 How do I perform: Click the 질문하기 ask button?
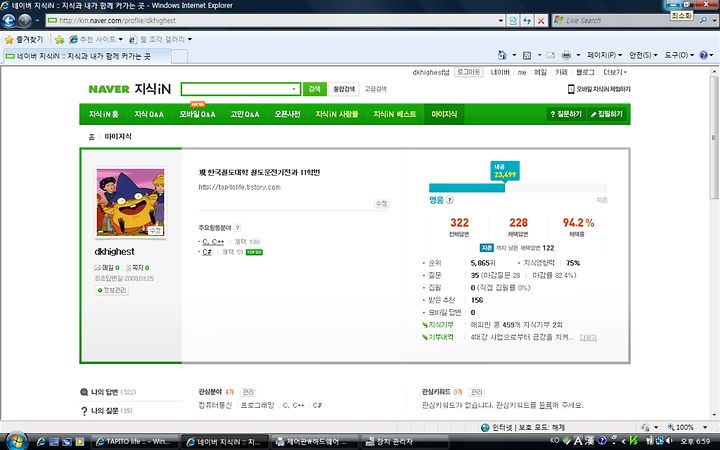click(x=566, y=114)
